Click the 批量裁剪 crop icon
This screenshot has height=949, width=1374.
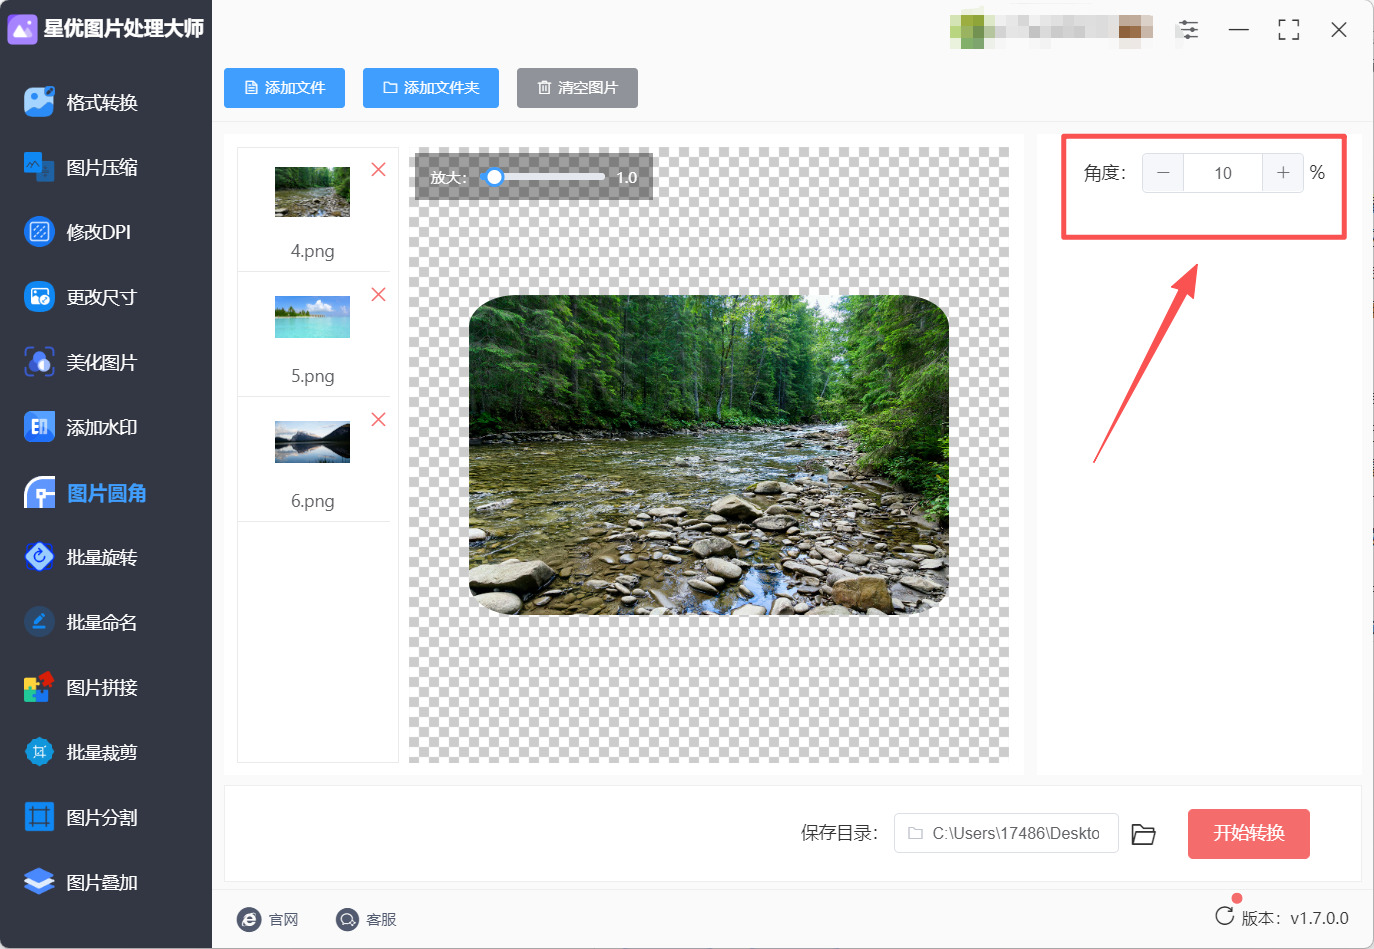point(39,752)
